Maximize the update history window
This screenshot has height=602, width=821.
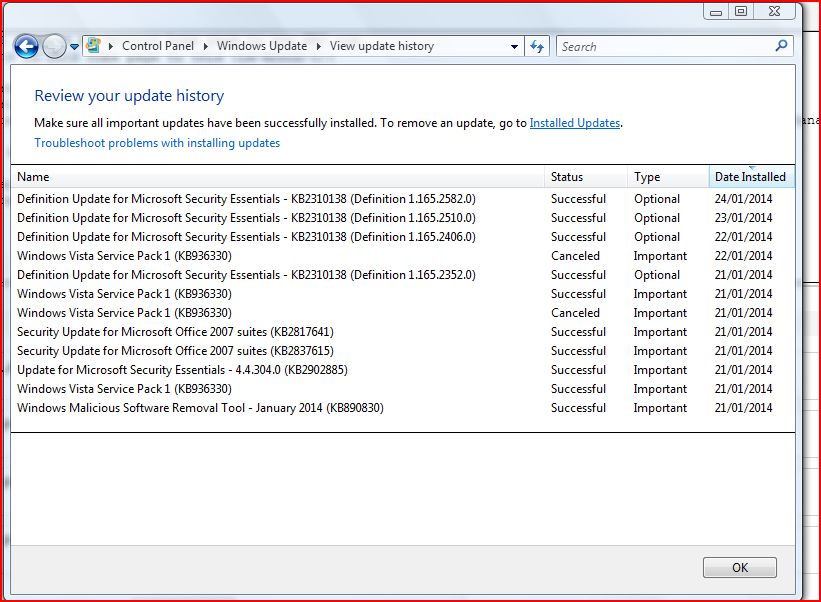[x=740, y=12]
